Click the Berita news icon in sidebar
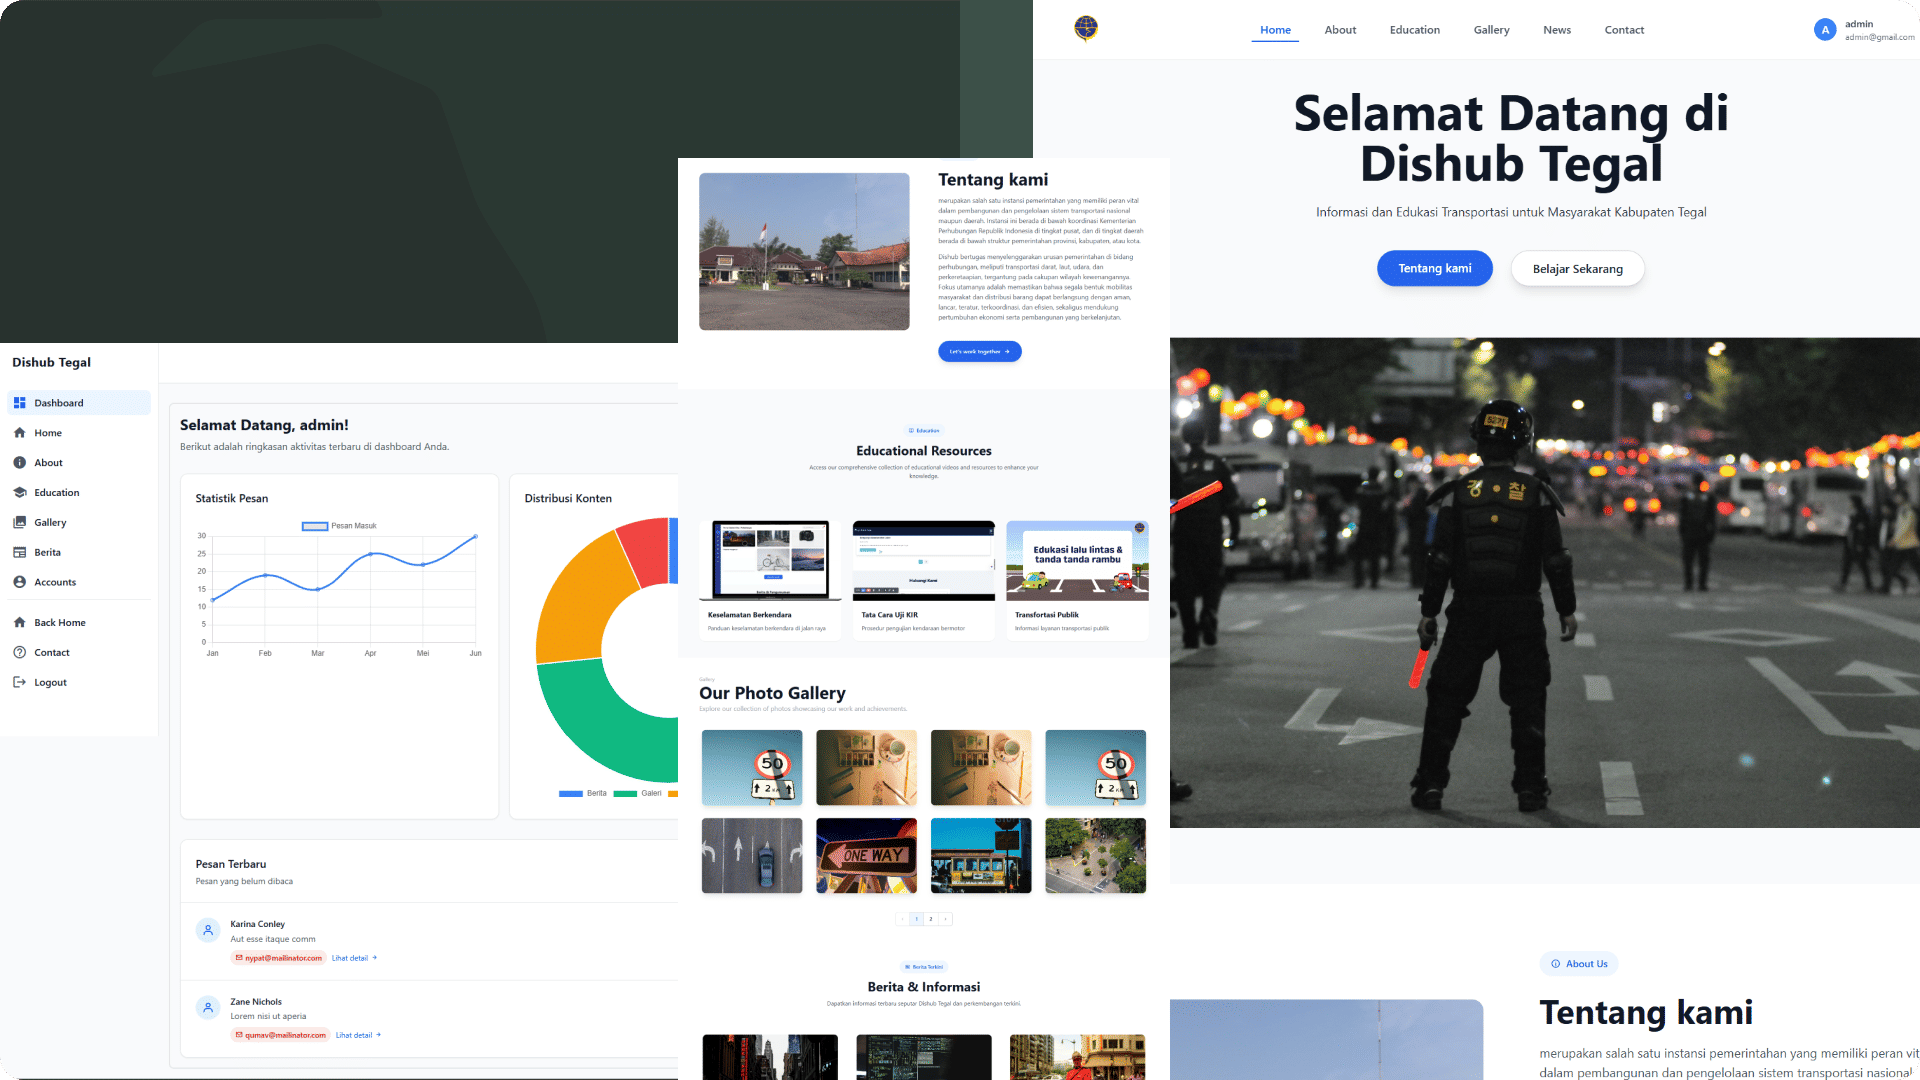 (x=20, y=553)
